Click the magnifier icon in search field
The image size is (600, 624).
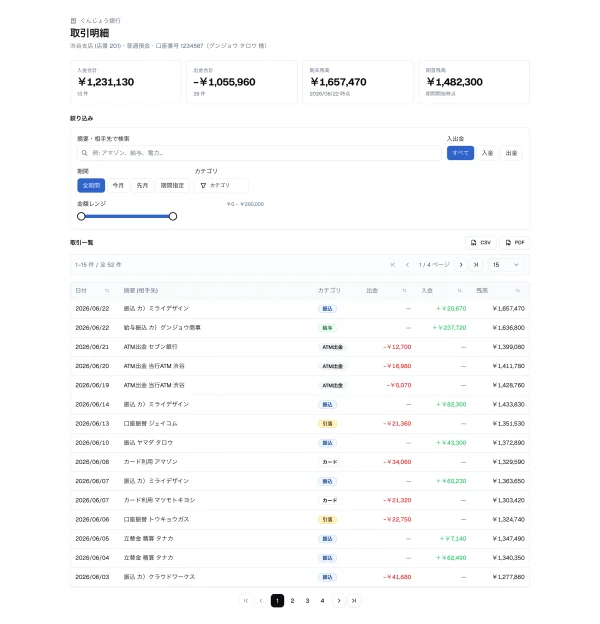pyautogui.click(x=84, y=153)
